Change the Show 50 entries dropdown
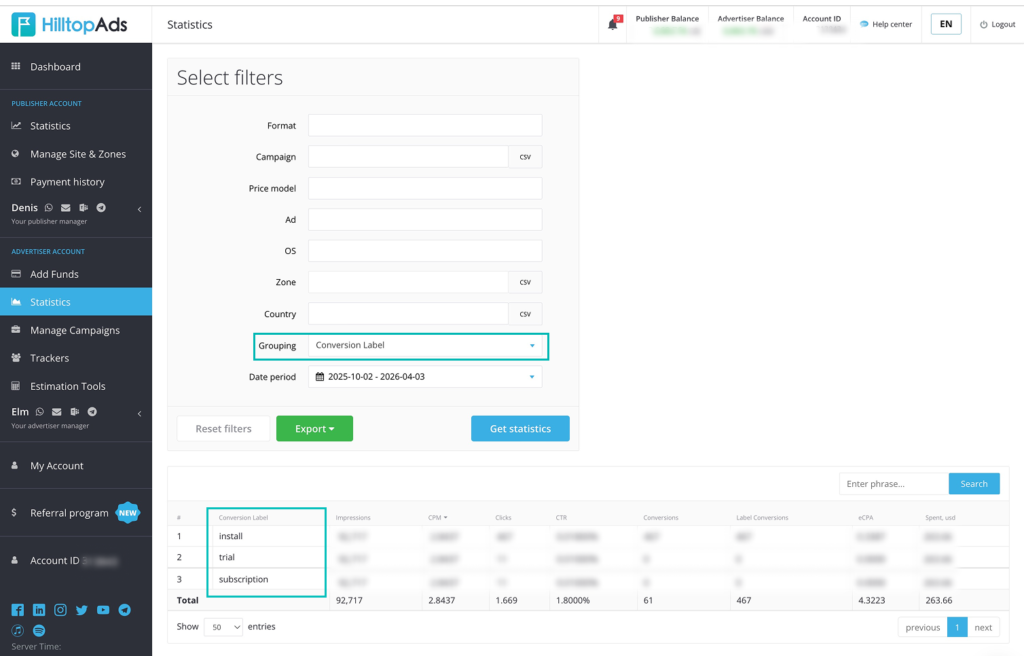 [223, 627]
